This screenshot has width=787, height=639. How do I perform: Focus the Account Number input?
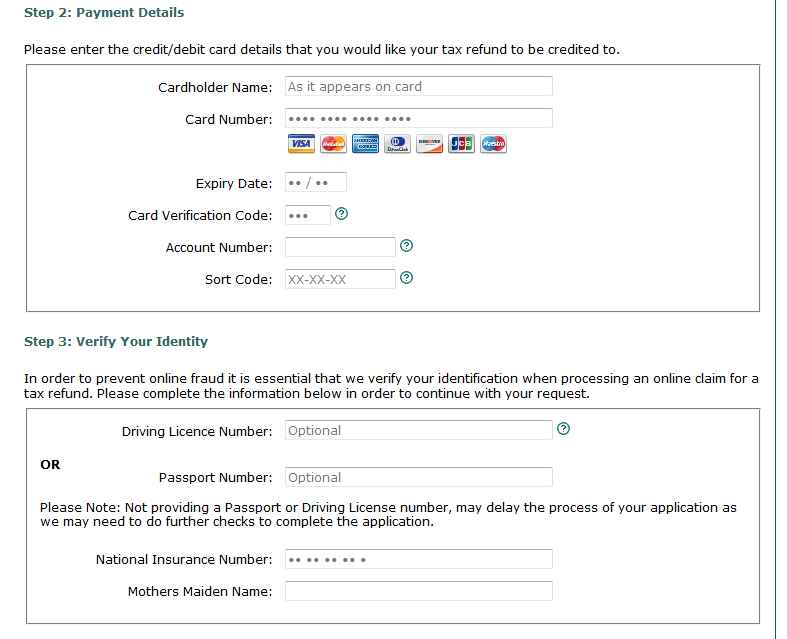point(340,247)
